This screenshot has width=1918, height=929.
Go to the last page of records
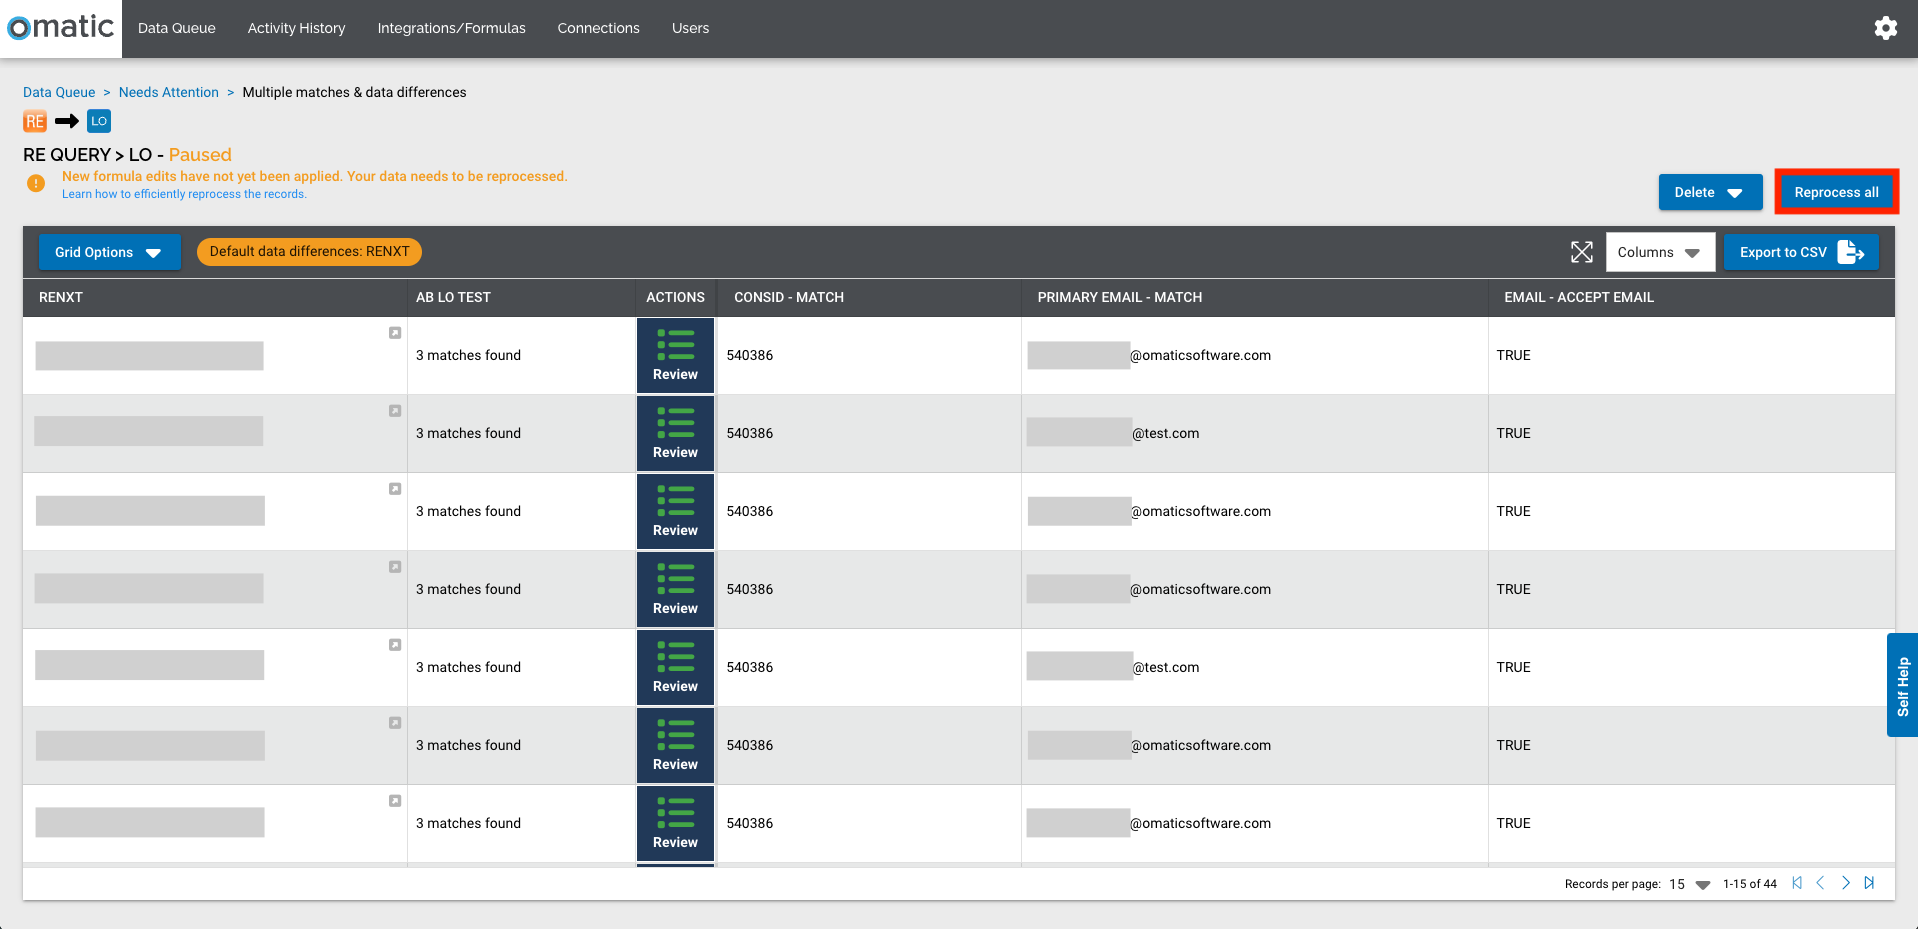tap(1869, 883)
